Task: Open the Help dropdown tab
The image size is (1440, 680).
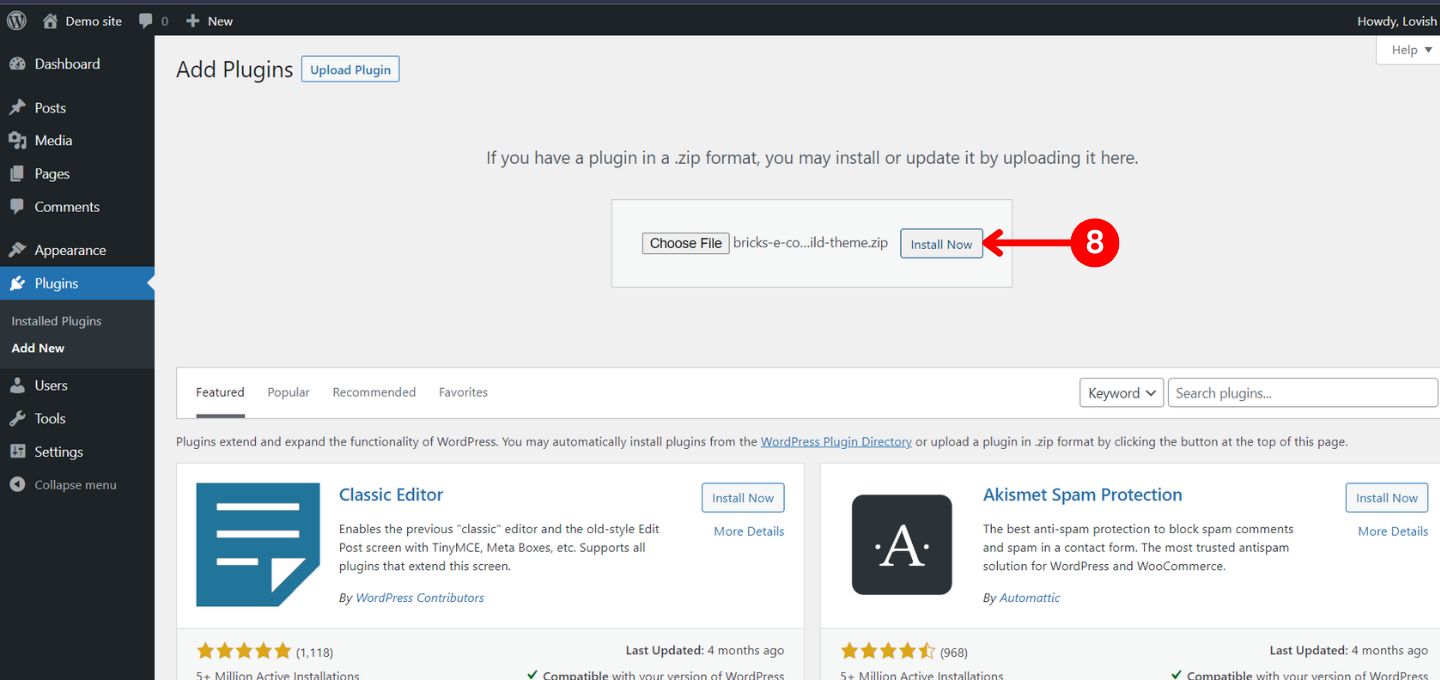Action: [x=1411, y=50]
